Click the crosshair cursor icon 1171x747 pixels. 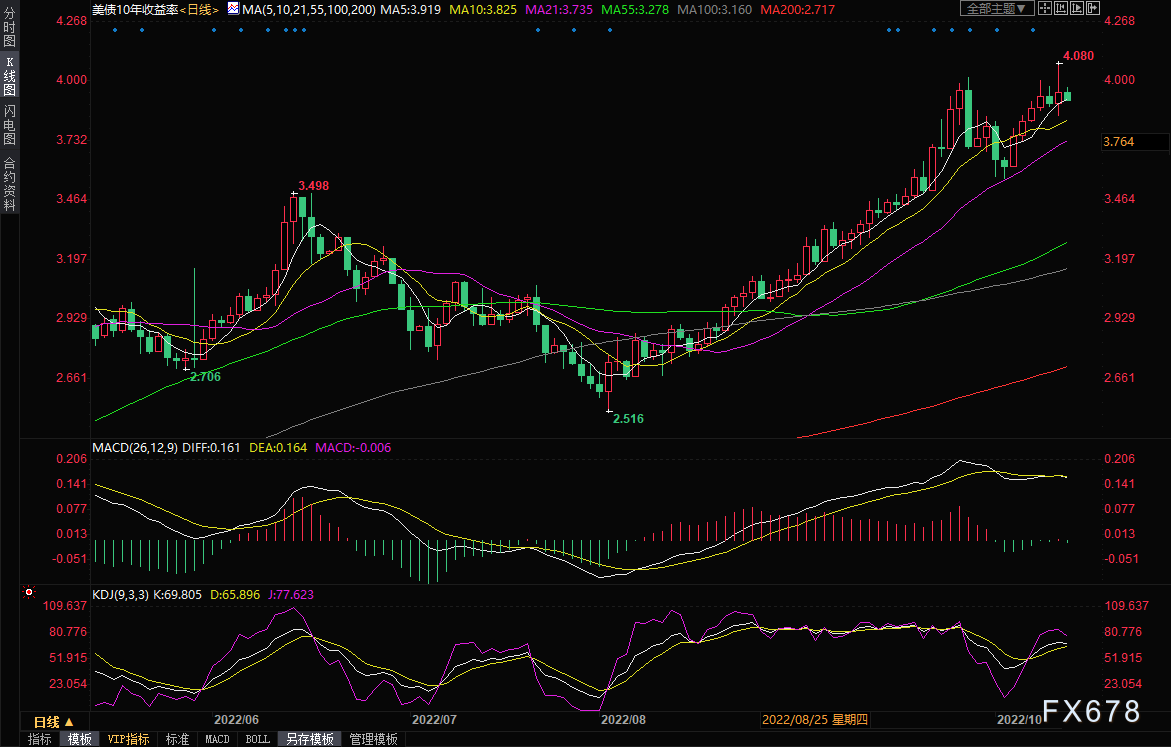pos(1045,8)
